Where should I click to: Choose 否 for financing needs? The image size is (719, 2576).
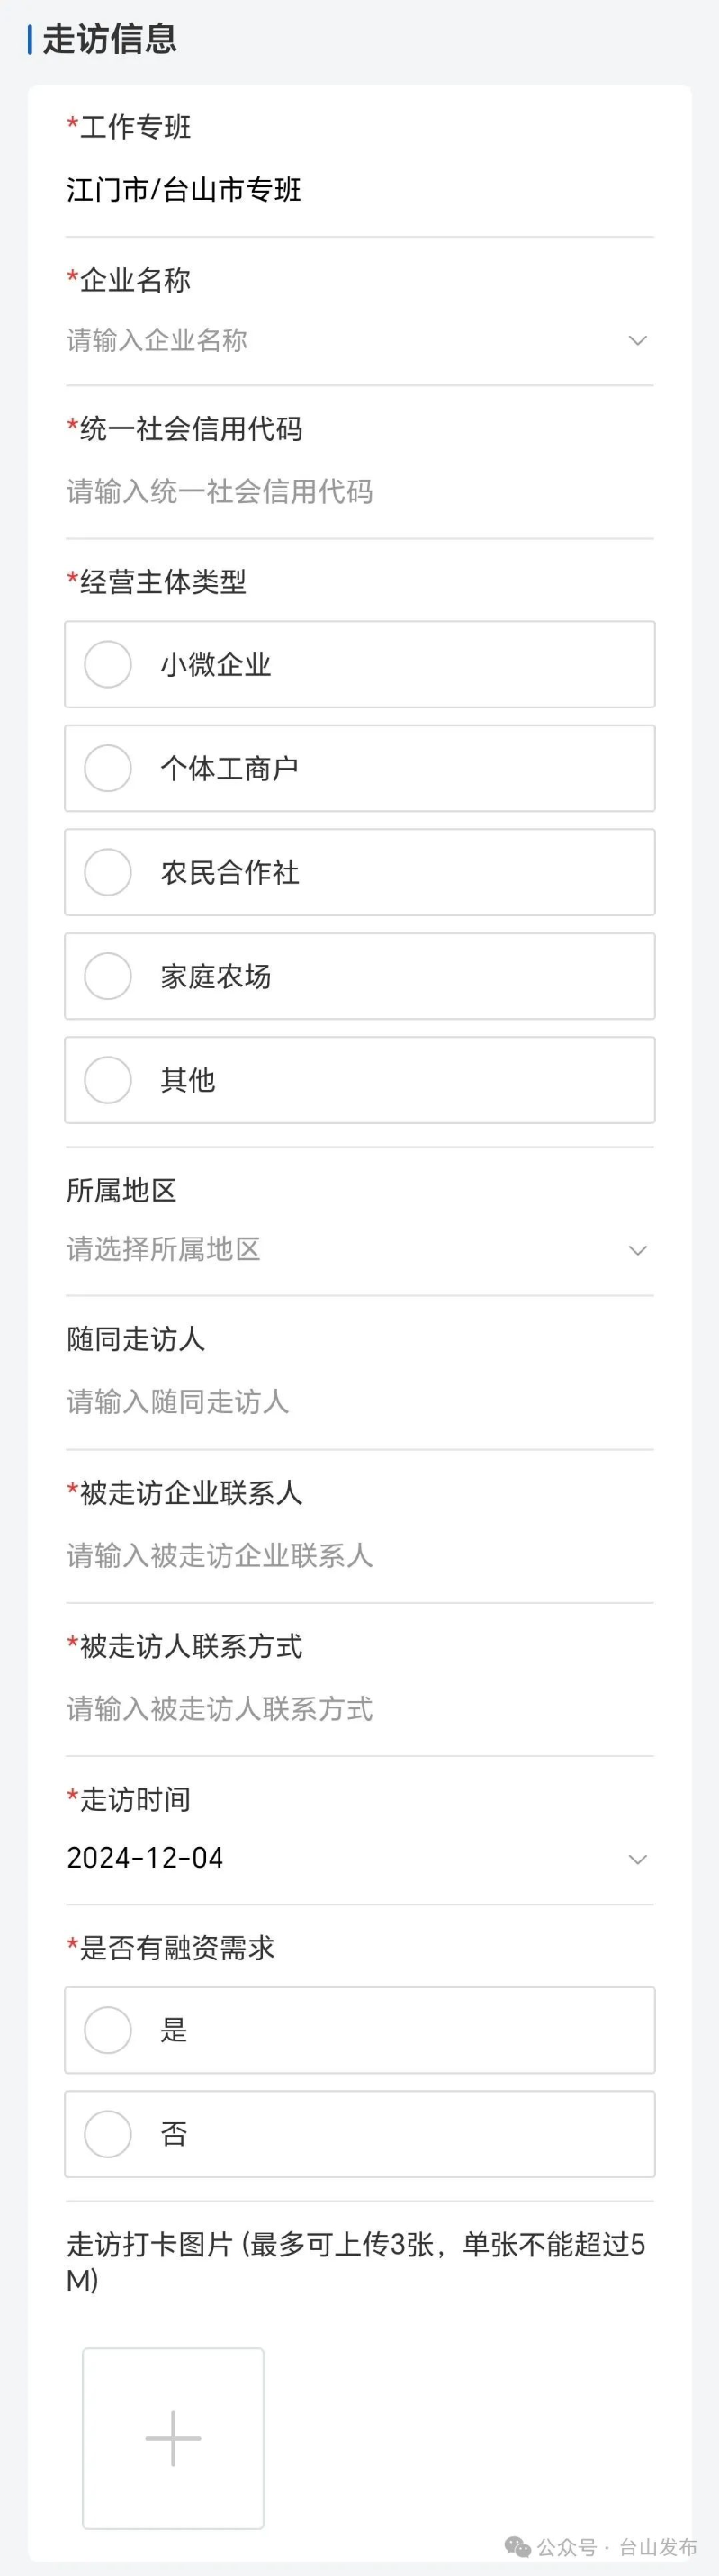(x=108, y=2135)
